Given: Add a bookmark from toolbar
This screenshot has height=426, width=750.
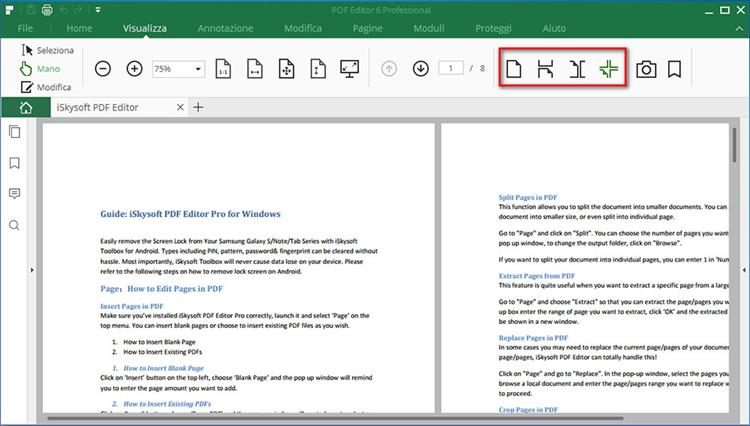Looking at the screenshot, I should tap(674, 69).
